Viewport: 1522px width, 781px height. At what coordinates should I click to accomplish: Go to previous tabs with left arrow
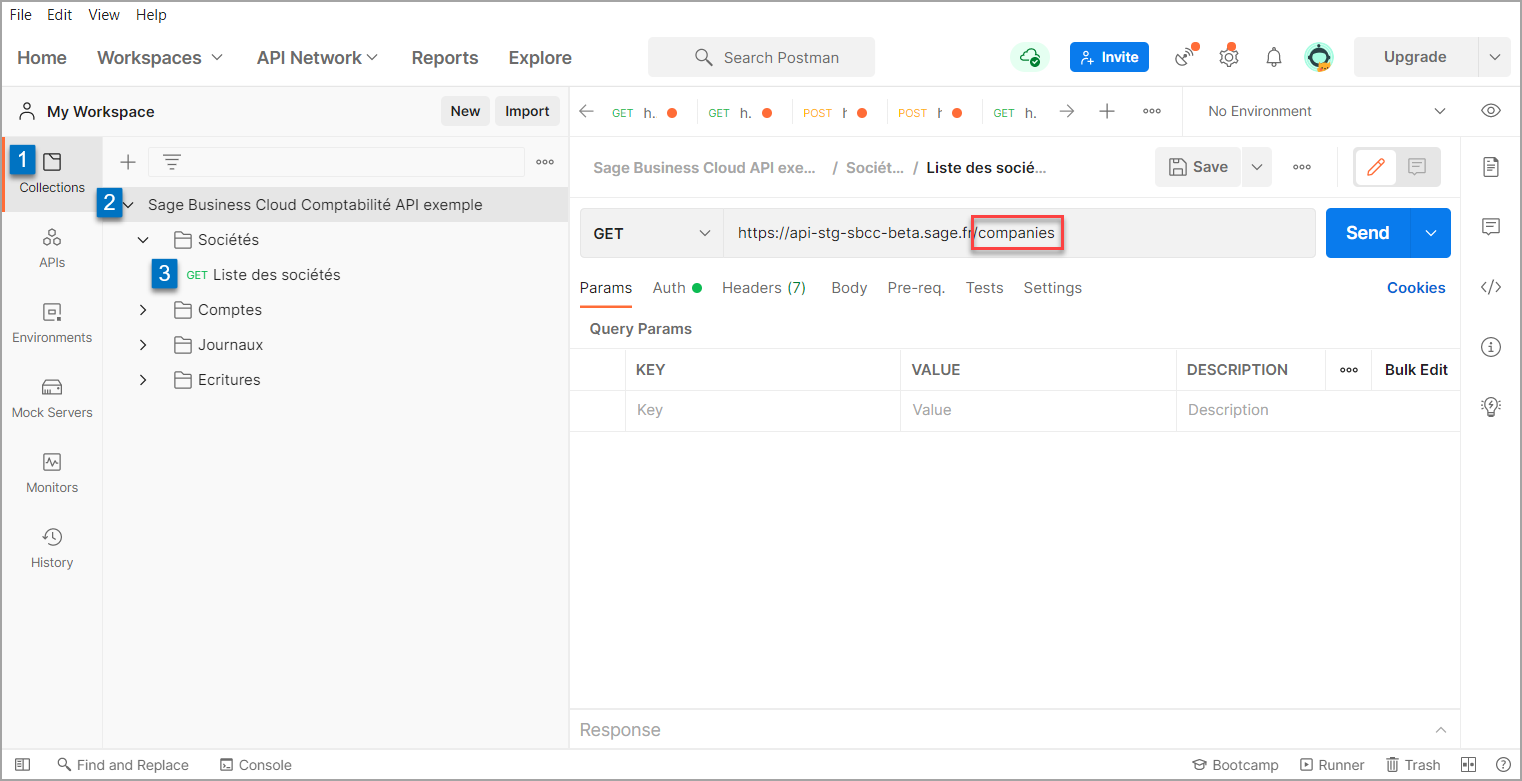[587, 112]
